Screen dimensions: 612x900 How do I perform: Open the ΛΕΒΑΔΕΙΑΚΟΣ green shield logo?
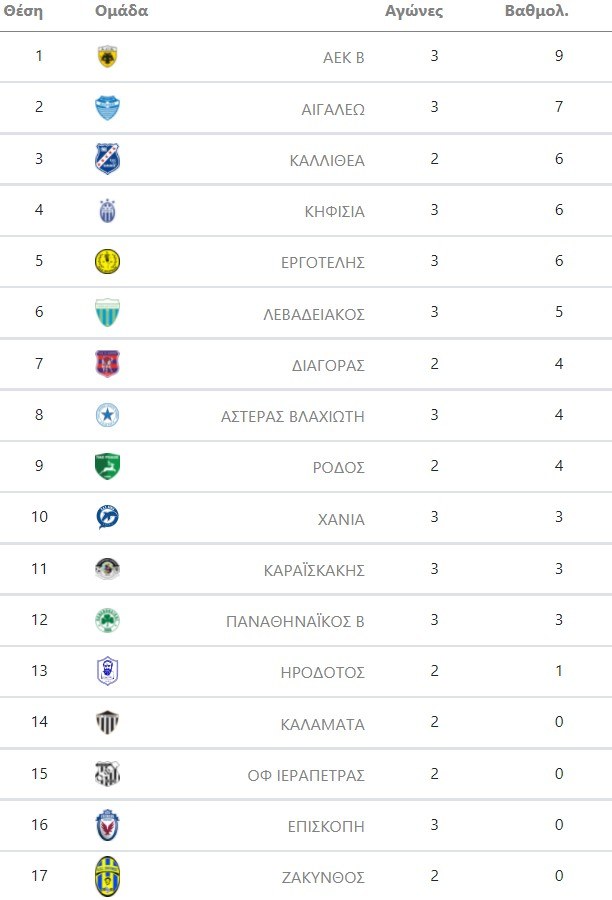(107, 313)
